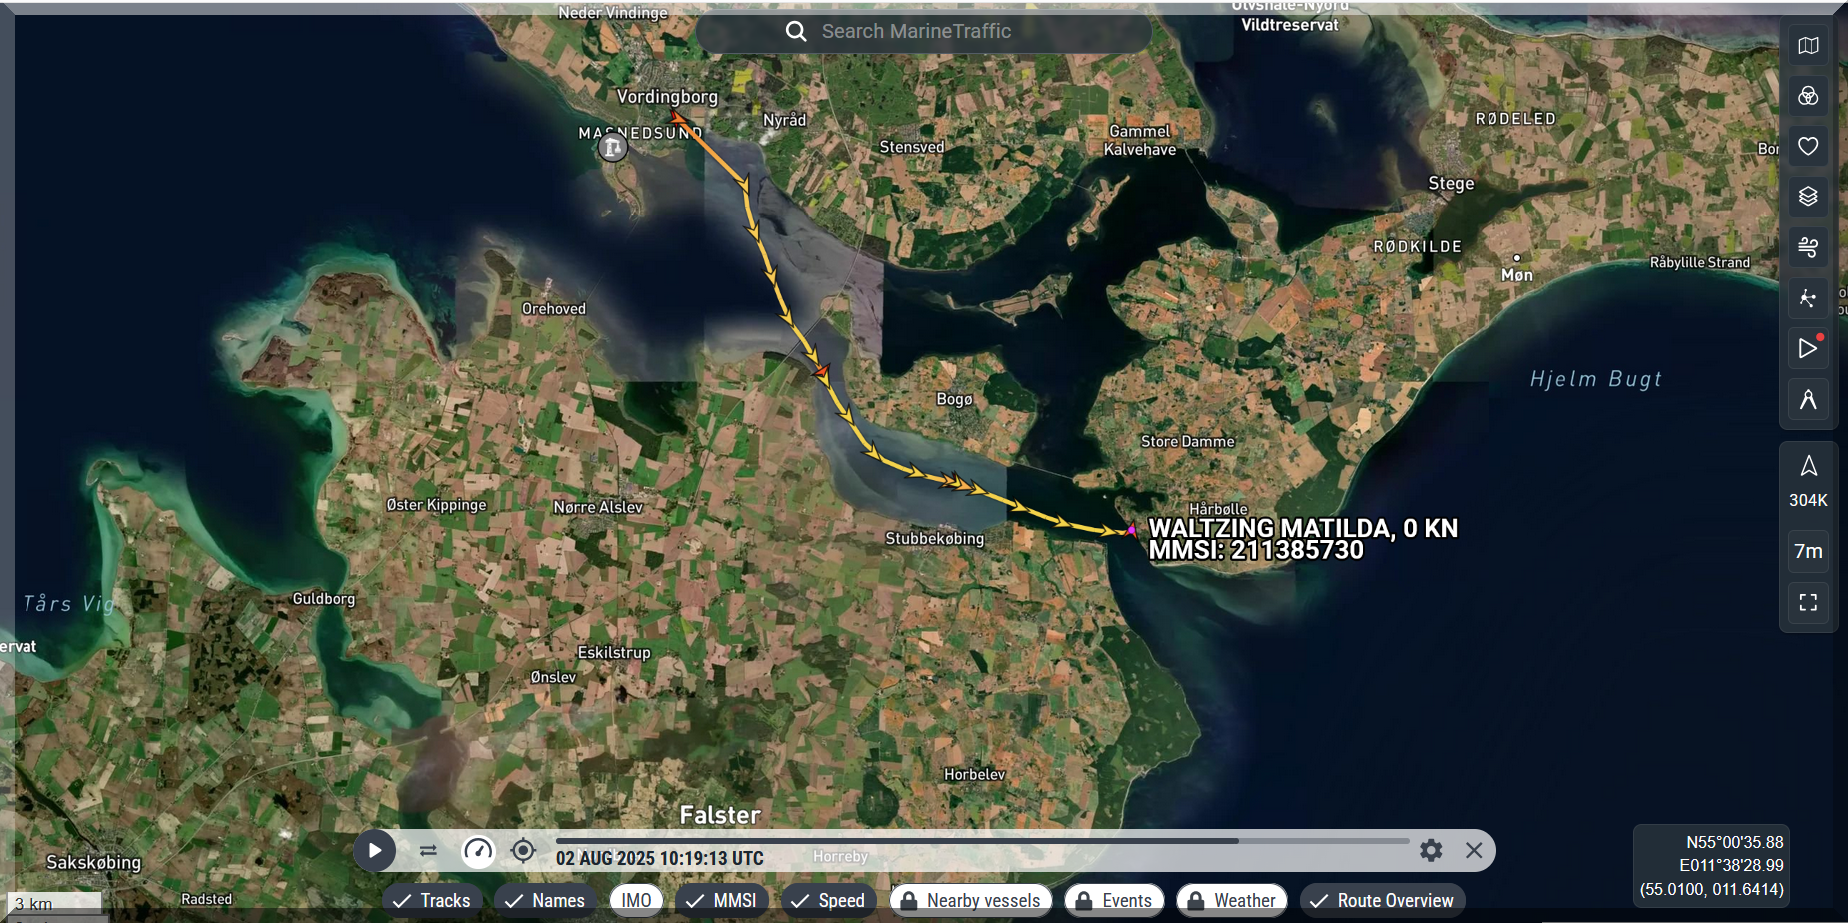Open My Fleets heart icon
The height and width of the screenshot is (923, 1848).
(1808, 147)
